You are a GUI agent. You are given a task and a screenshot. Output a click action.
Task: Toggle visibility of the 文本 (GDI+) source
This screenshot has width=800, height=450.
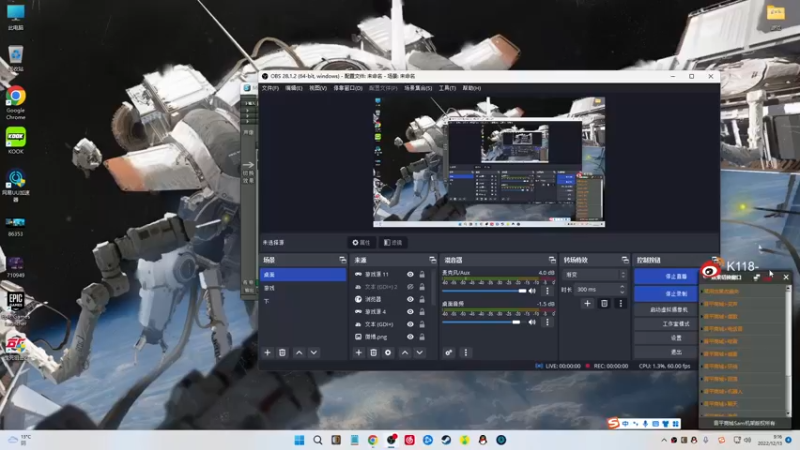(x=410, y=324)
